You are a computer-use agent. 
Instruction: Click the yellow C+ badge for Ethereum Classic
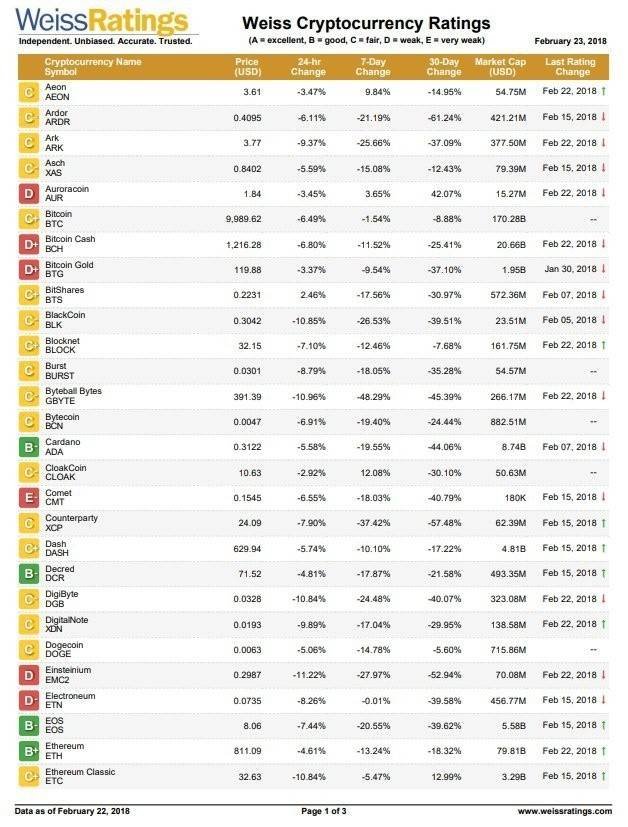pos(29,776)
